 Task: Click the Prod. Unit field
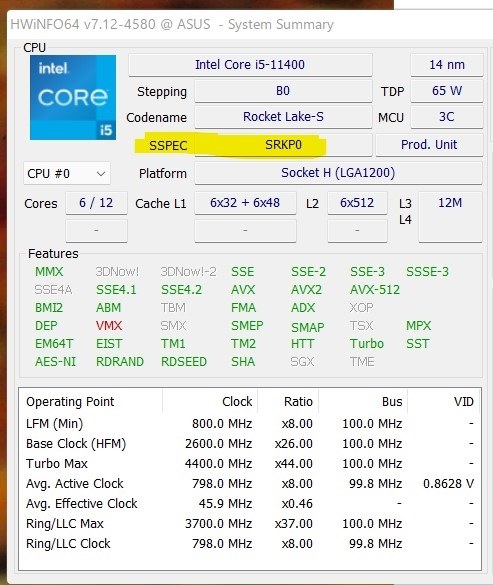tap(429, 145)
